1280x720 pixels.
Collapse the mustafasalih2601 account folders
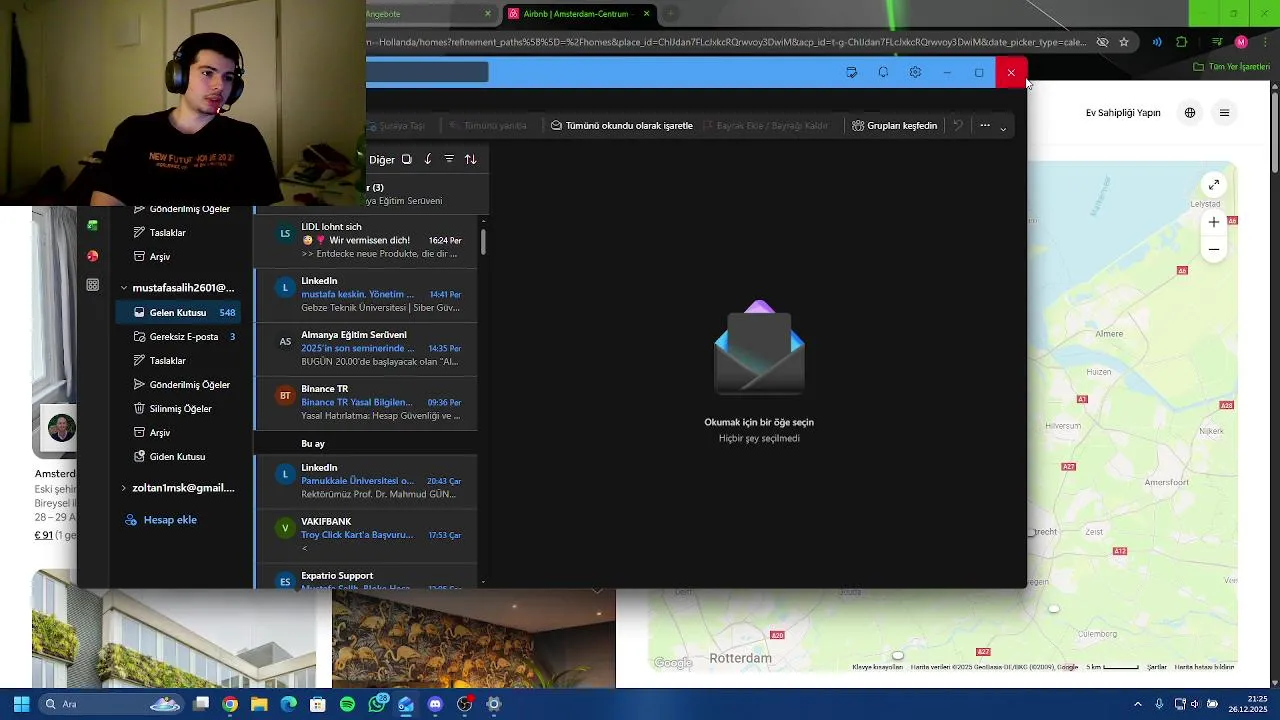(x=124, y=288)
